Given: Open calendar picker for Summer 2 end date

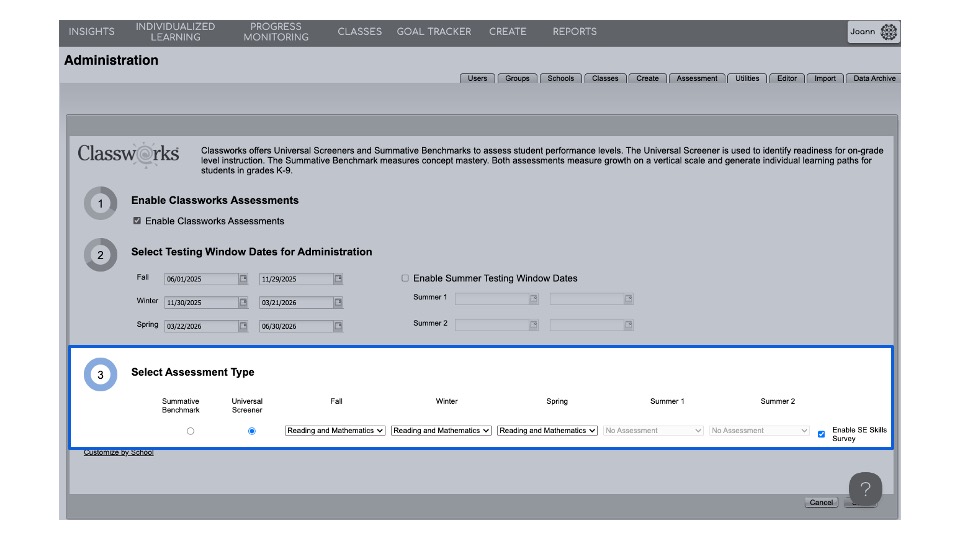Looking at the screenshot, I should tap(628, 325).
